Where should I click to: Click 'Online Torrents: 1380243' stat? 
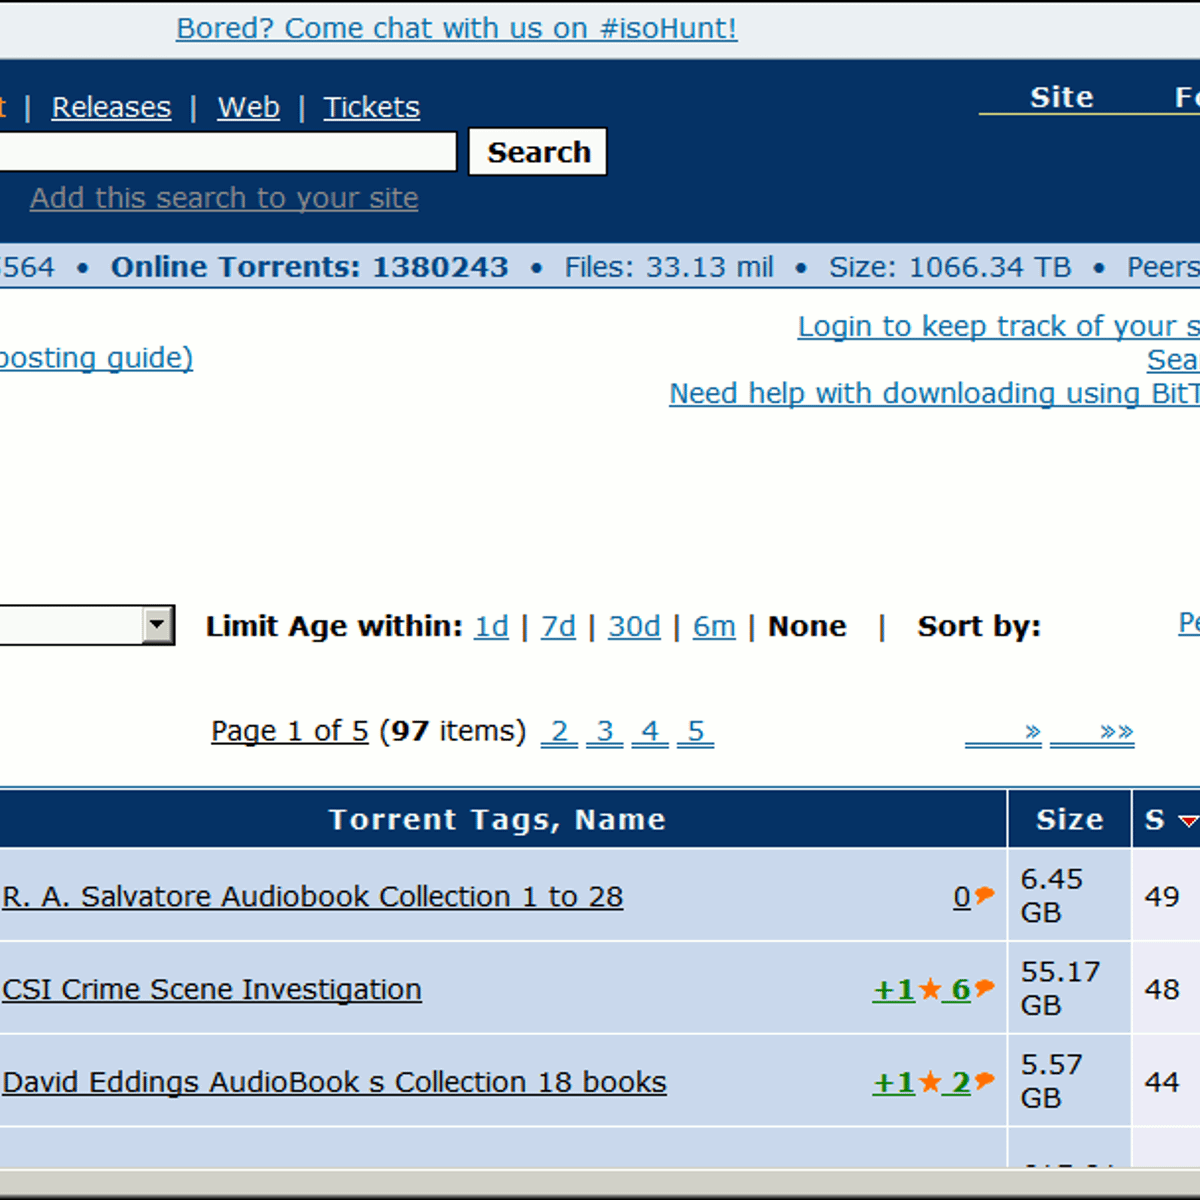(309, 267)
